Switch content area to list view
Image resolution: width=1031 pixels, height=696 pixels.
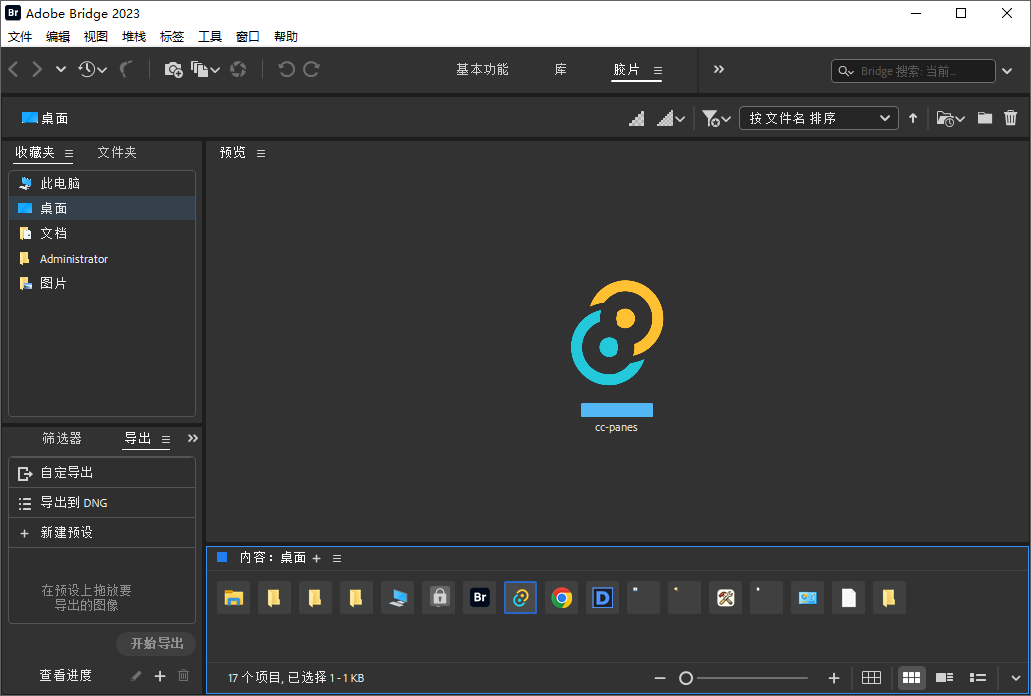pyautogui.click(x=977, y=678)
